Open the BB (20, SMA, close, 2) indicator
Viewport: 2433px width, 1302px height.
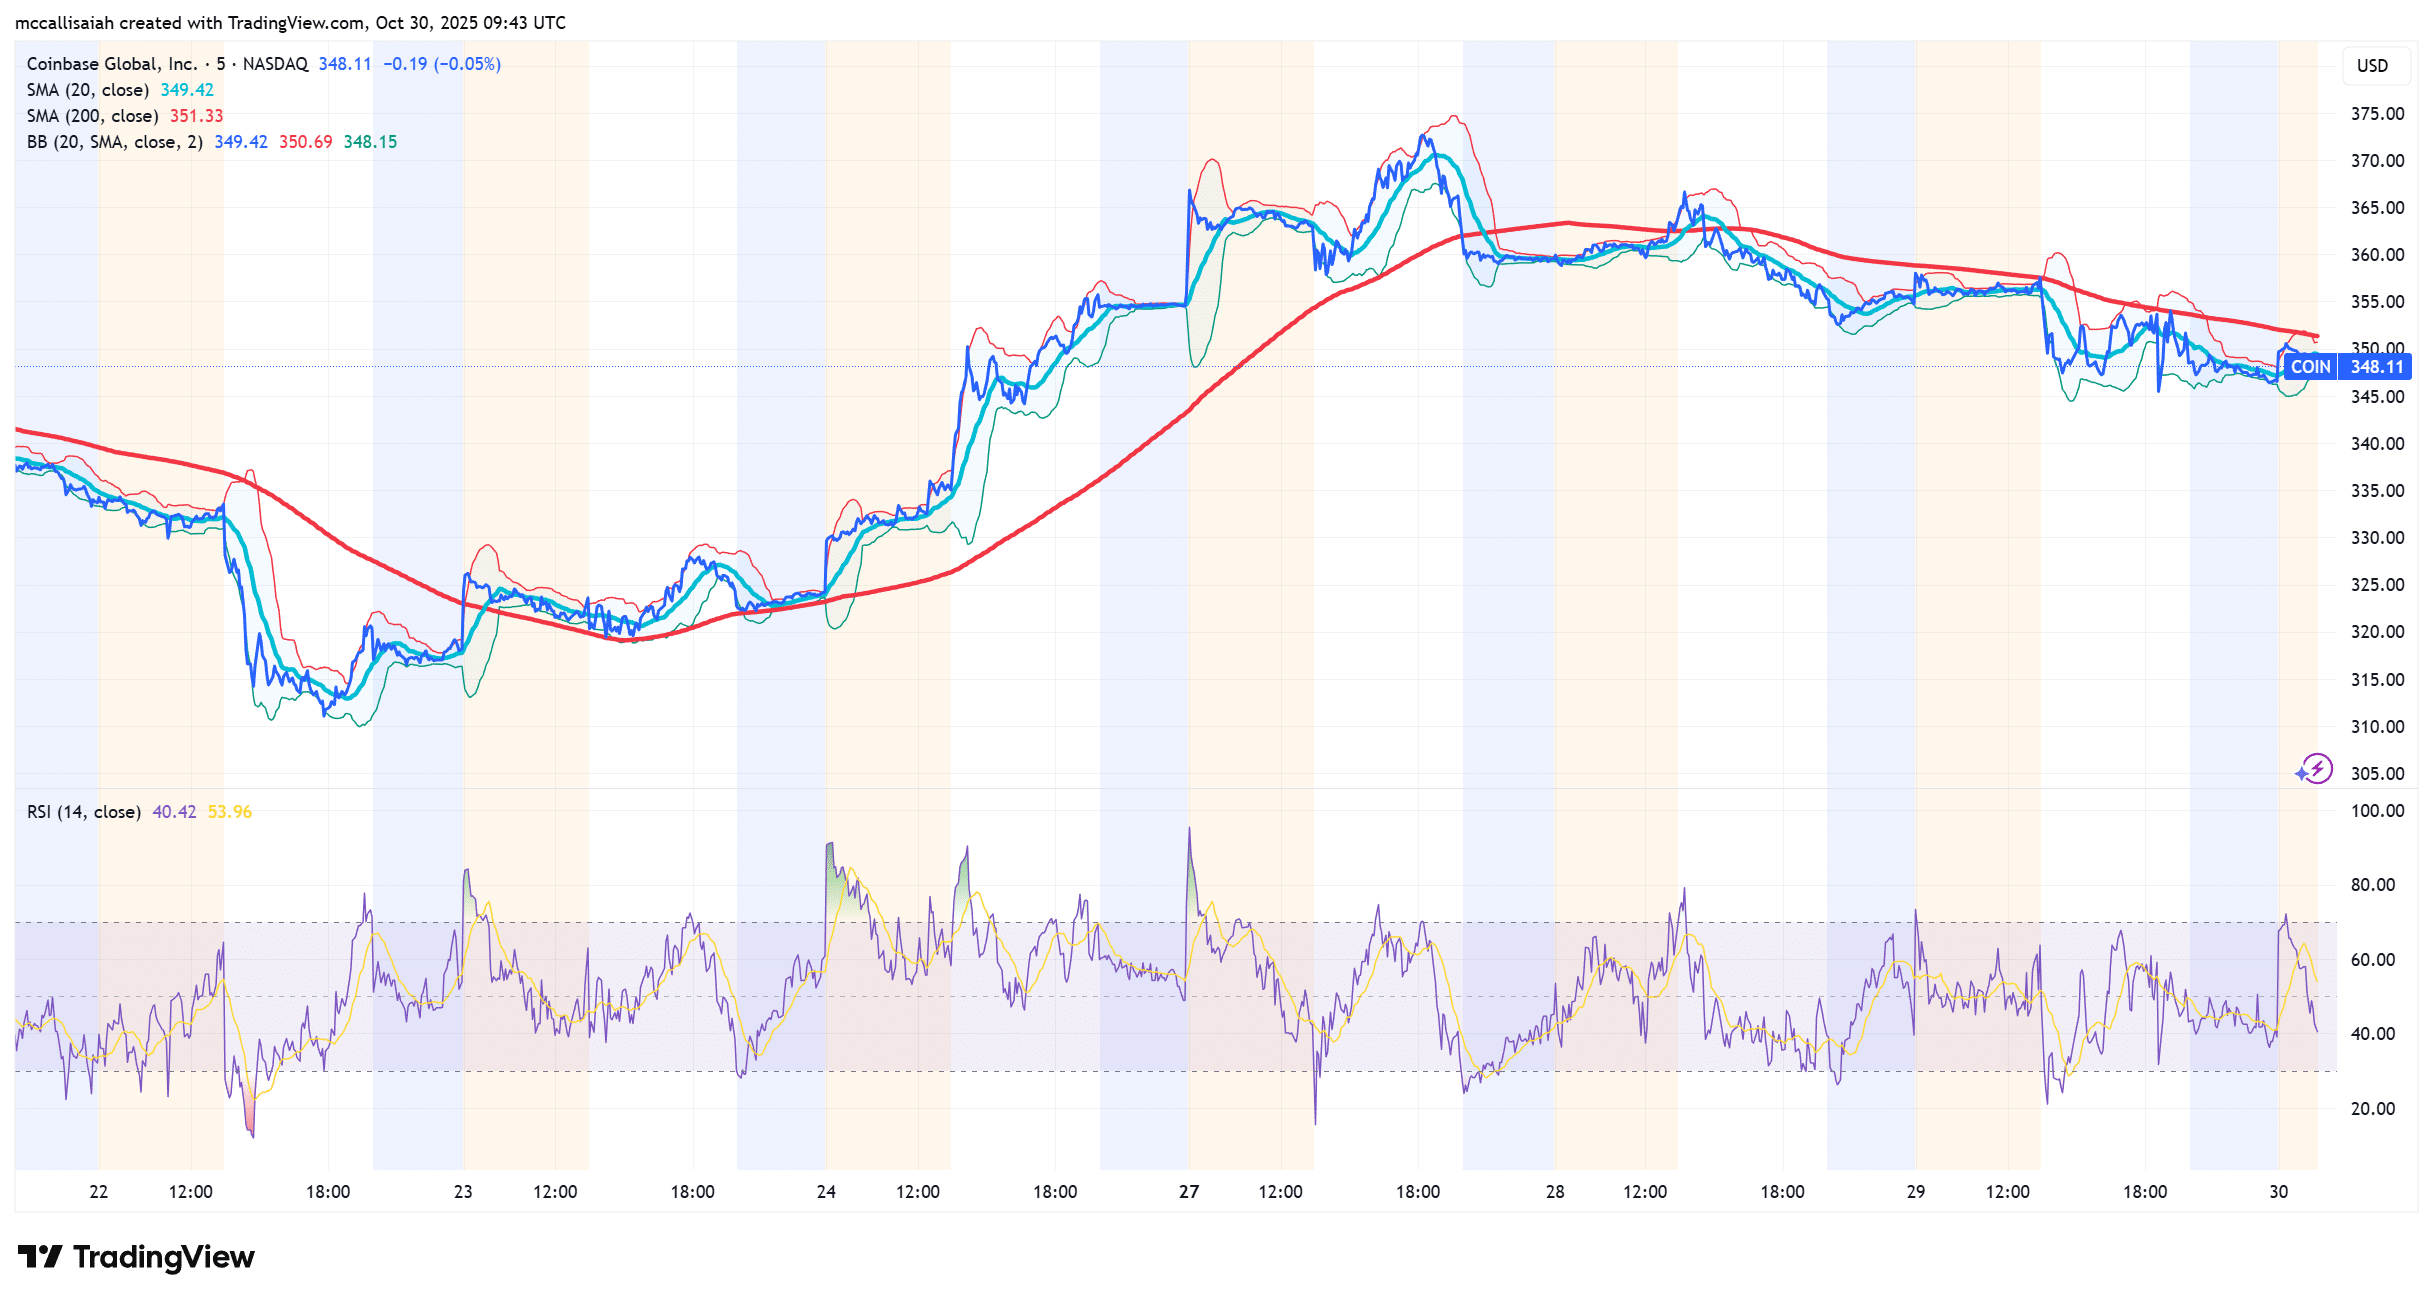click(x=115, y=141)
